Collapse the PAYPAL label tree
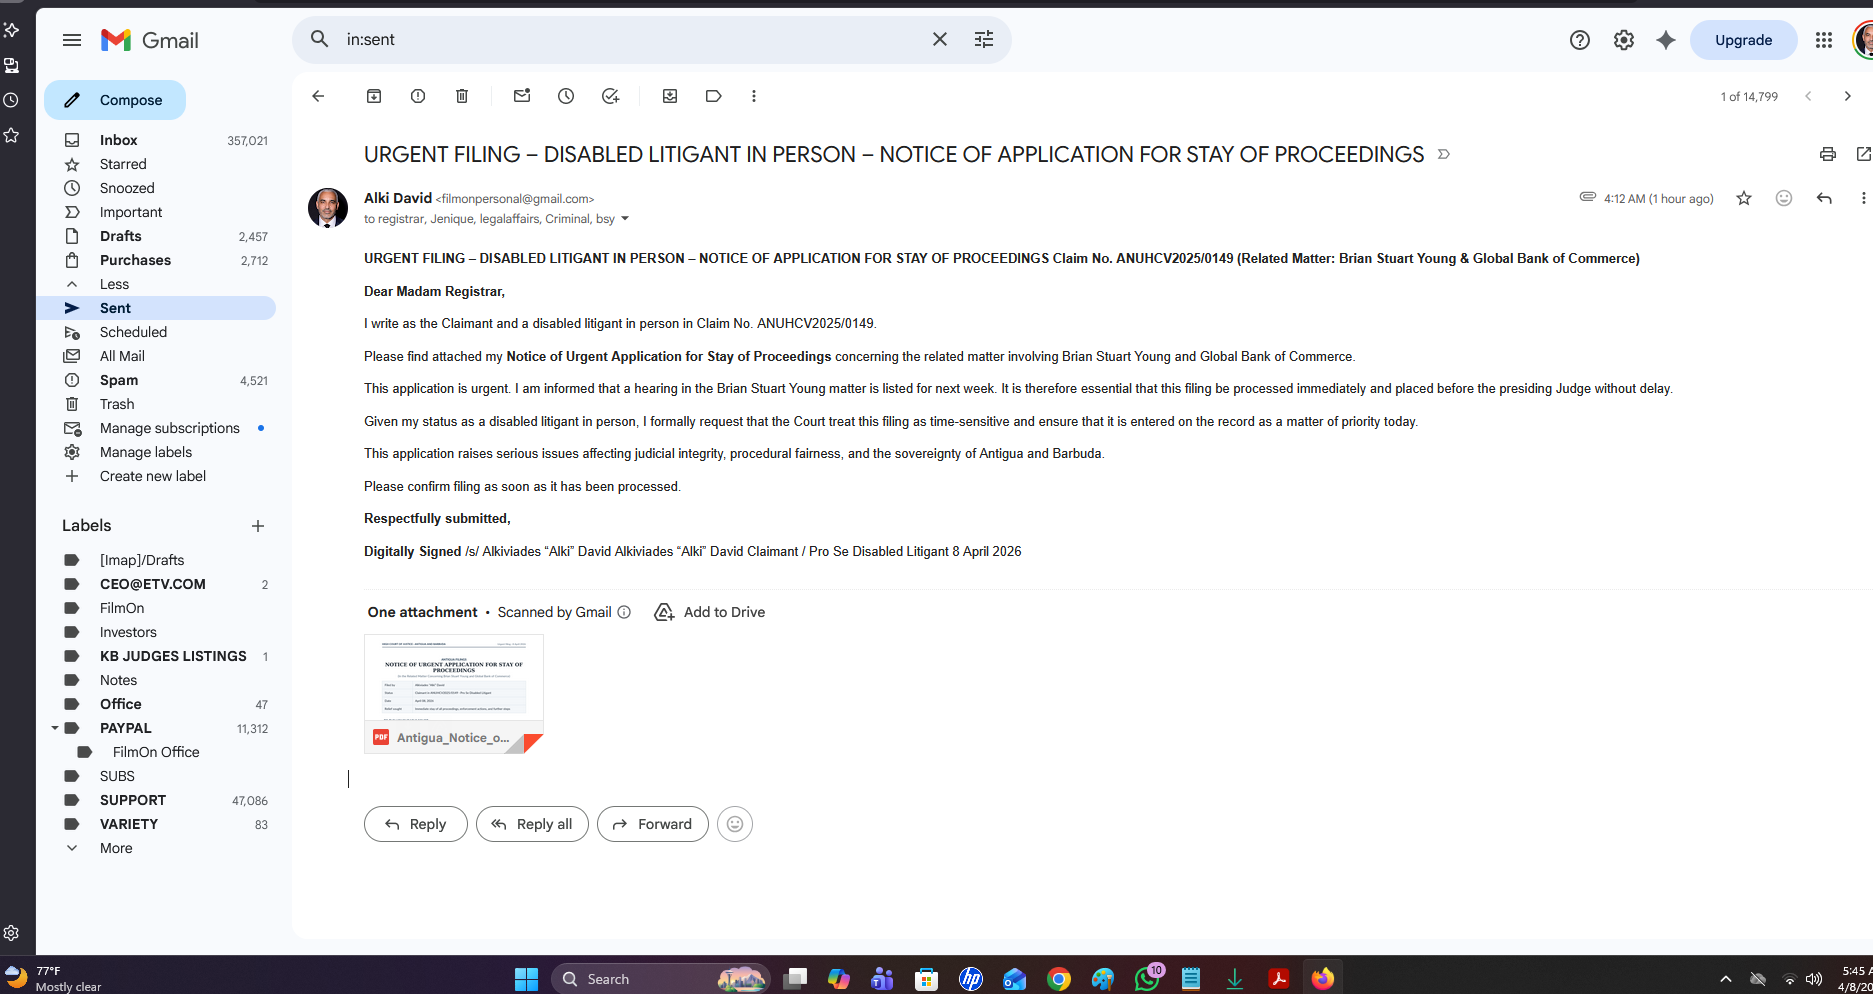The height and width of the screenshot is (994, 1873). 55,728
